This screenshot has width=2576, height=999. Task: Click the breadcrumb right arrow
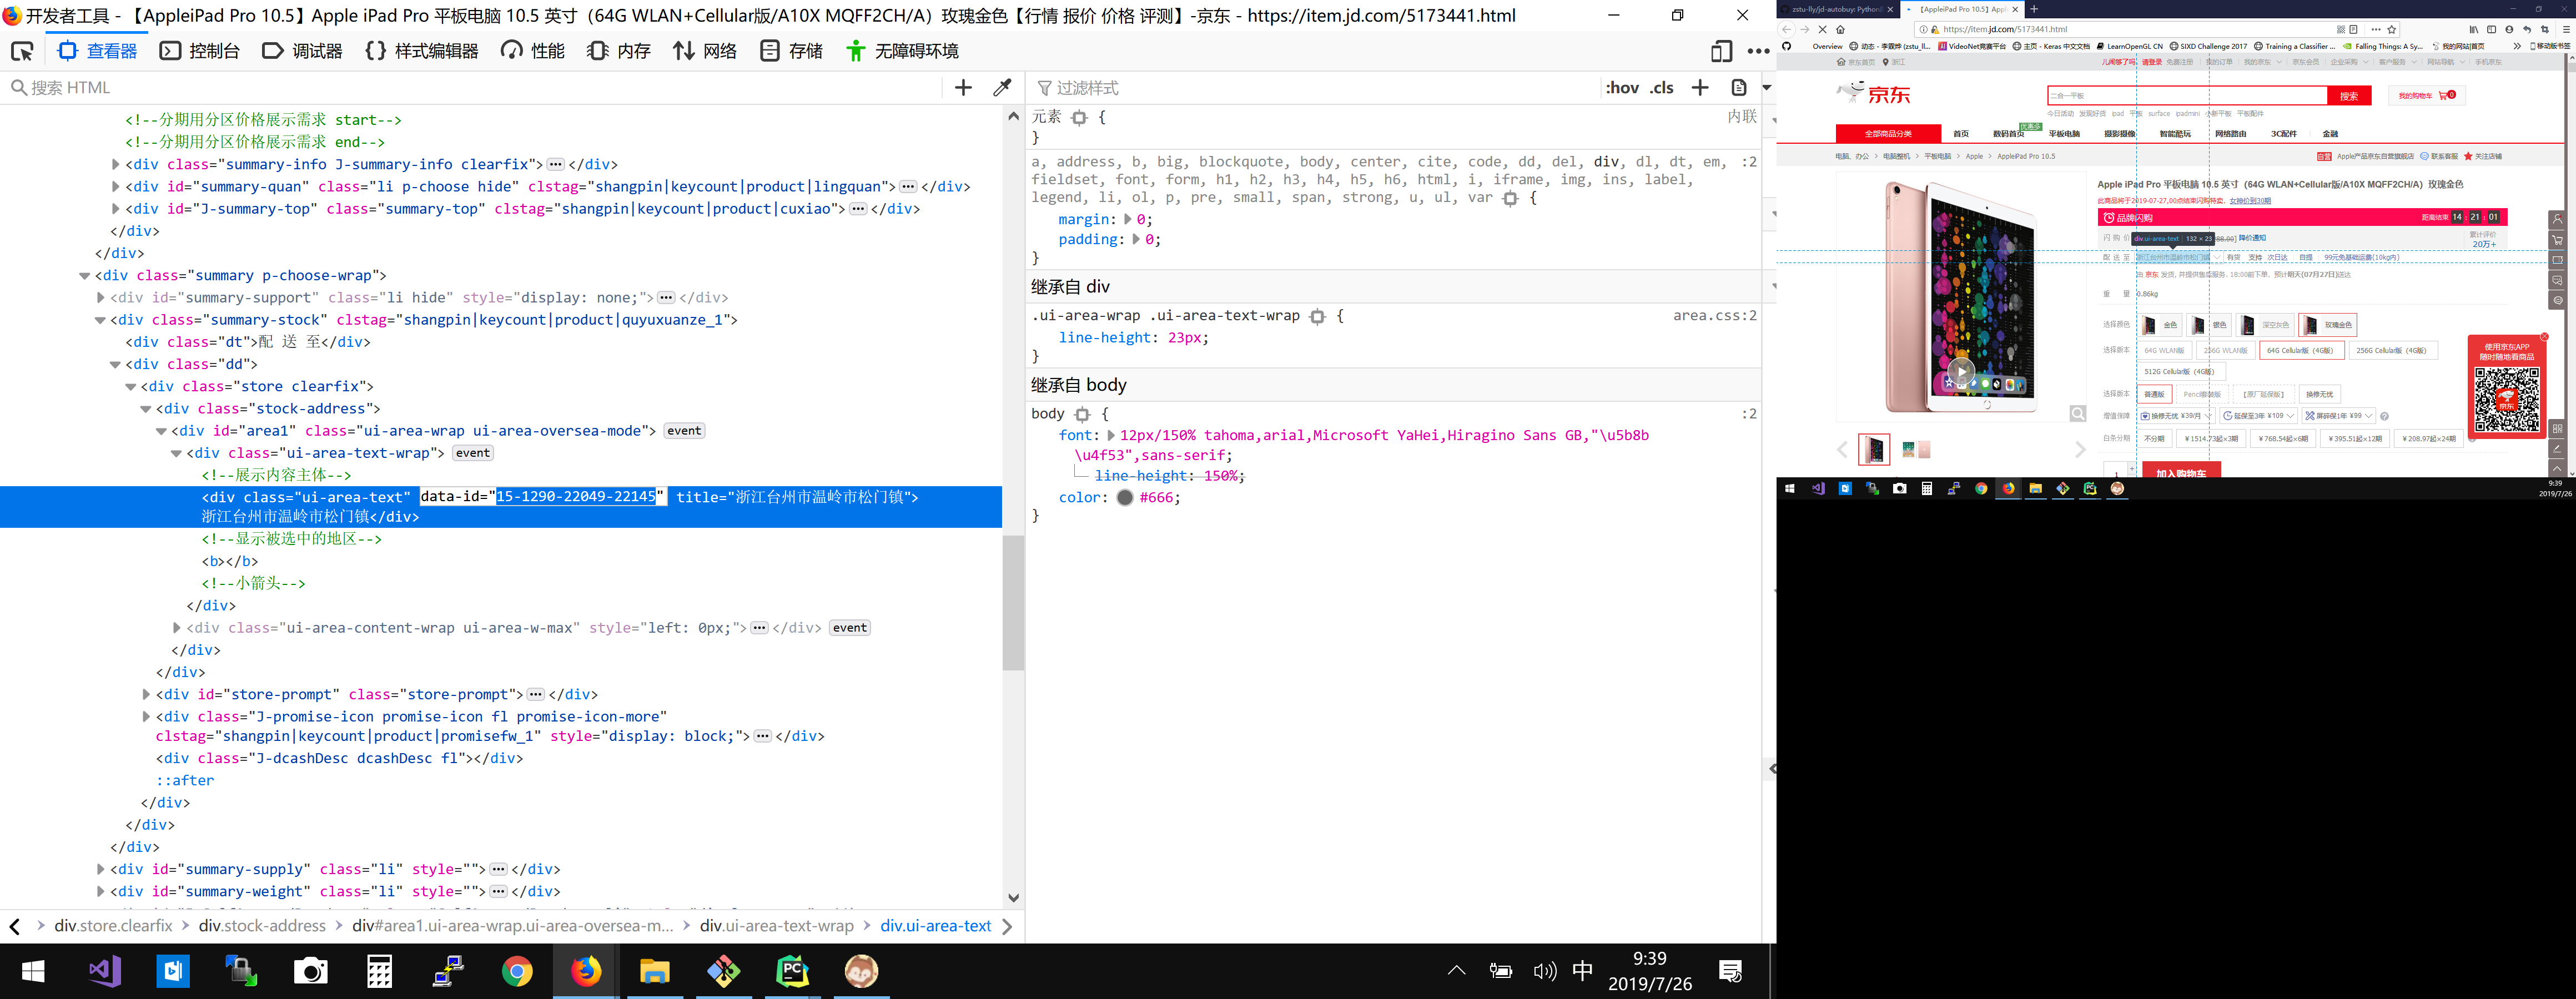pos(1007,926)
